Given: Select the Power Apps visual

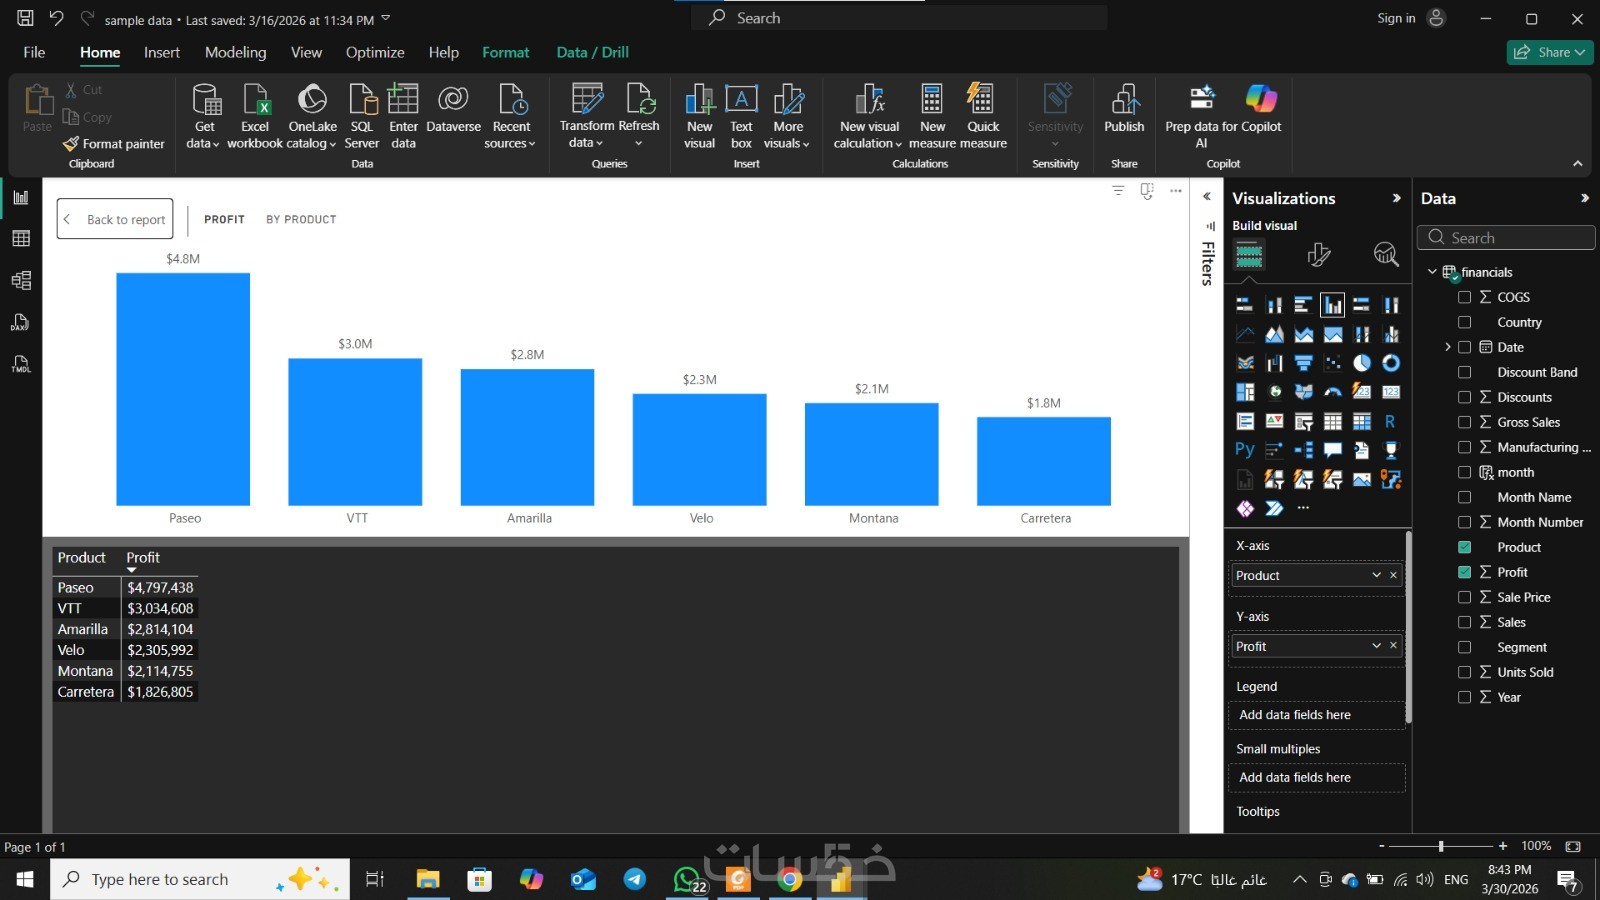Looking at the screenshot, I should tap(1245, 509).
